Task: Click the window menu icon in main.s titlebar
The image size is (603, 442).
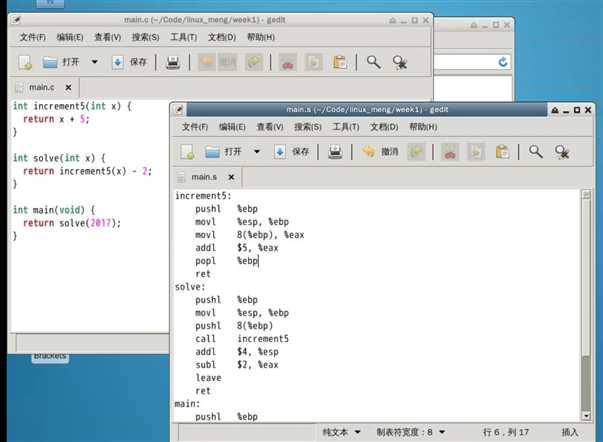Action: pyautogui.click(x=179, y=110)
